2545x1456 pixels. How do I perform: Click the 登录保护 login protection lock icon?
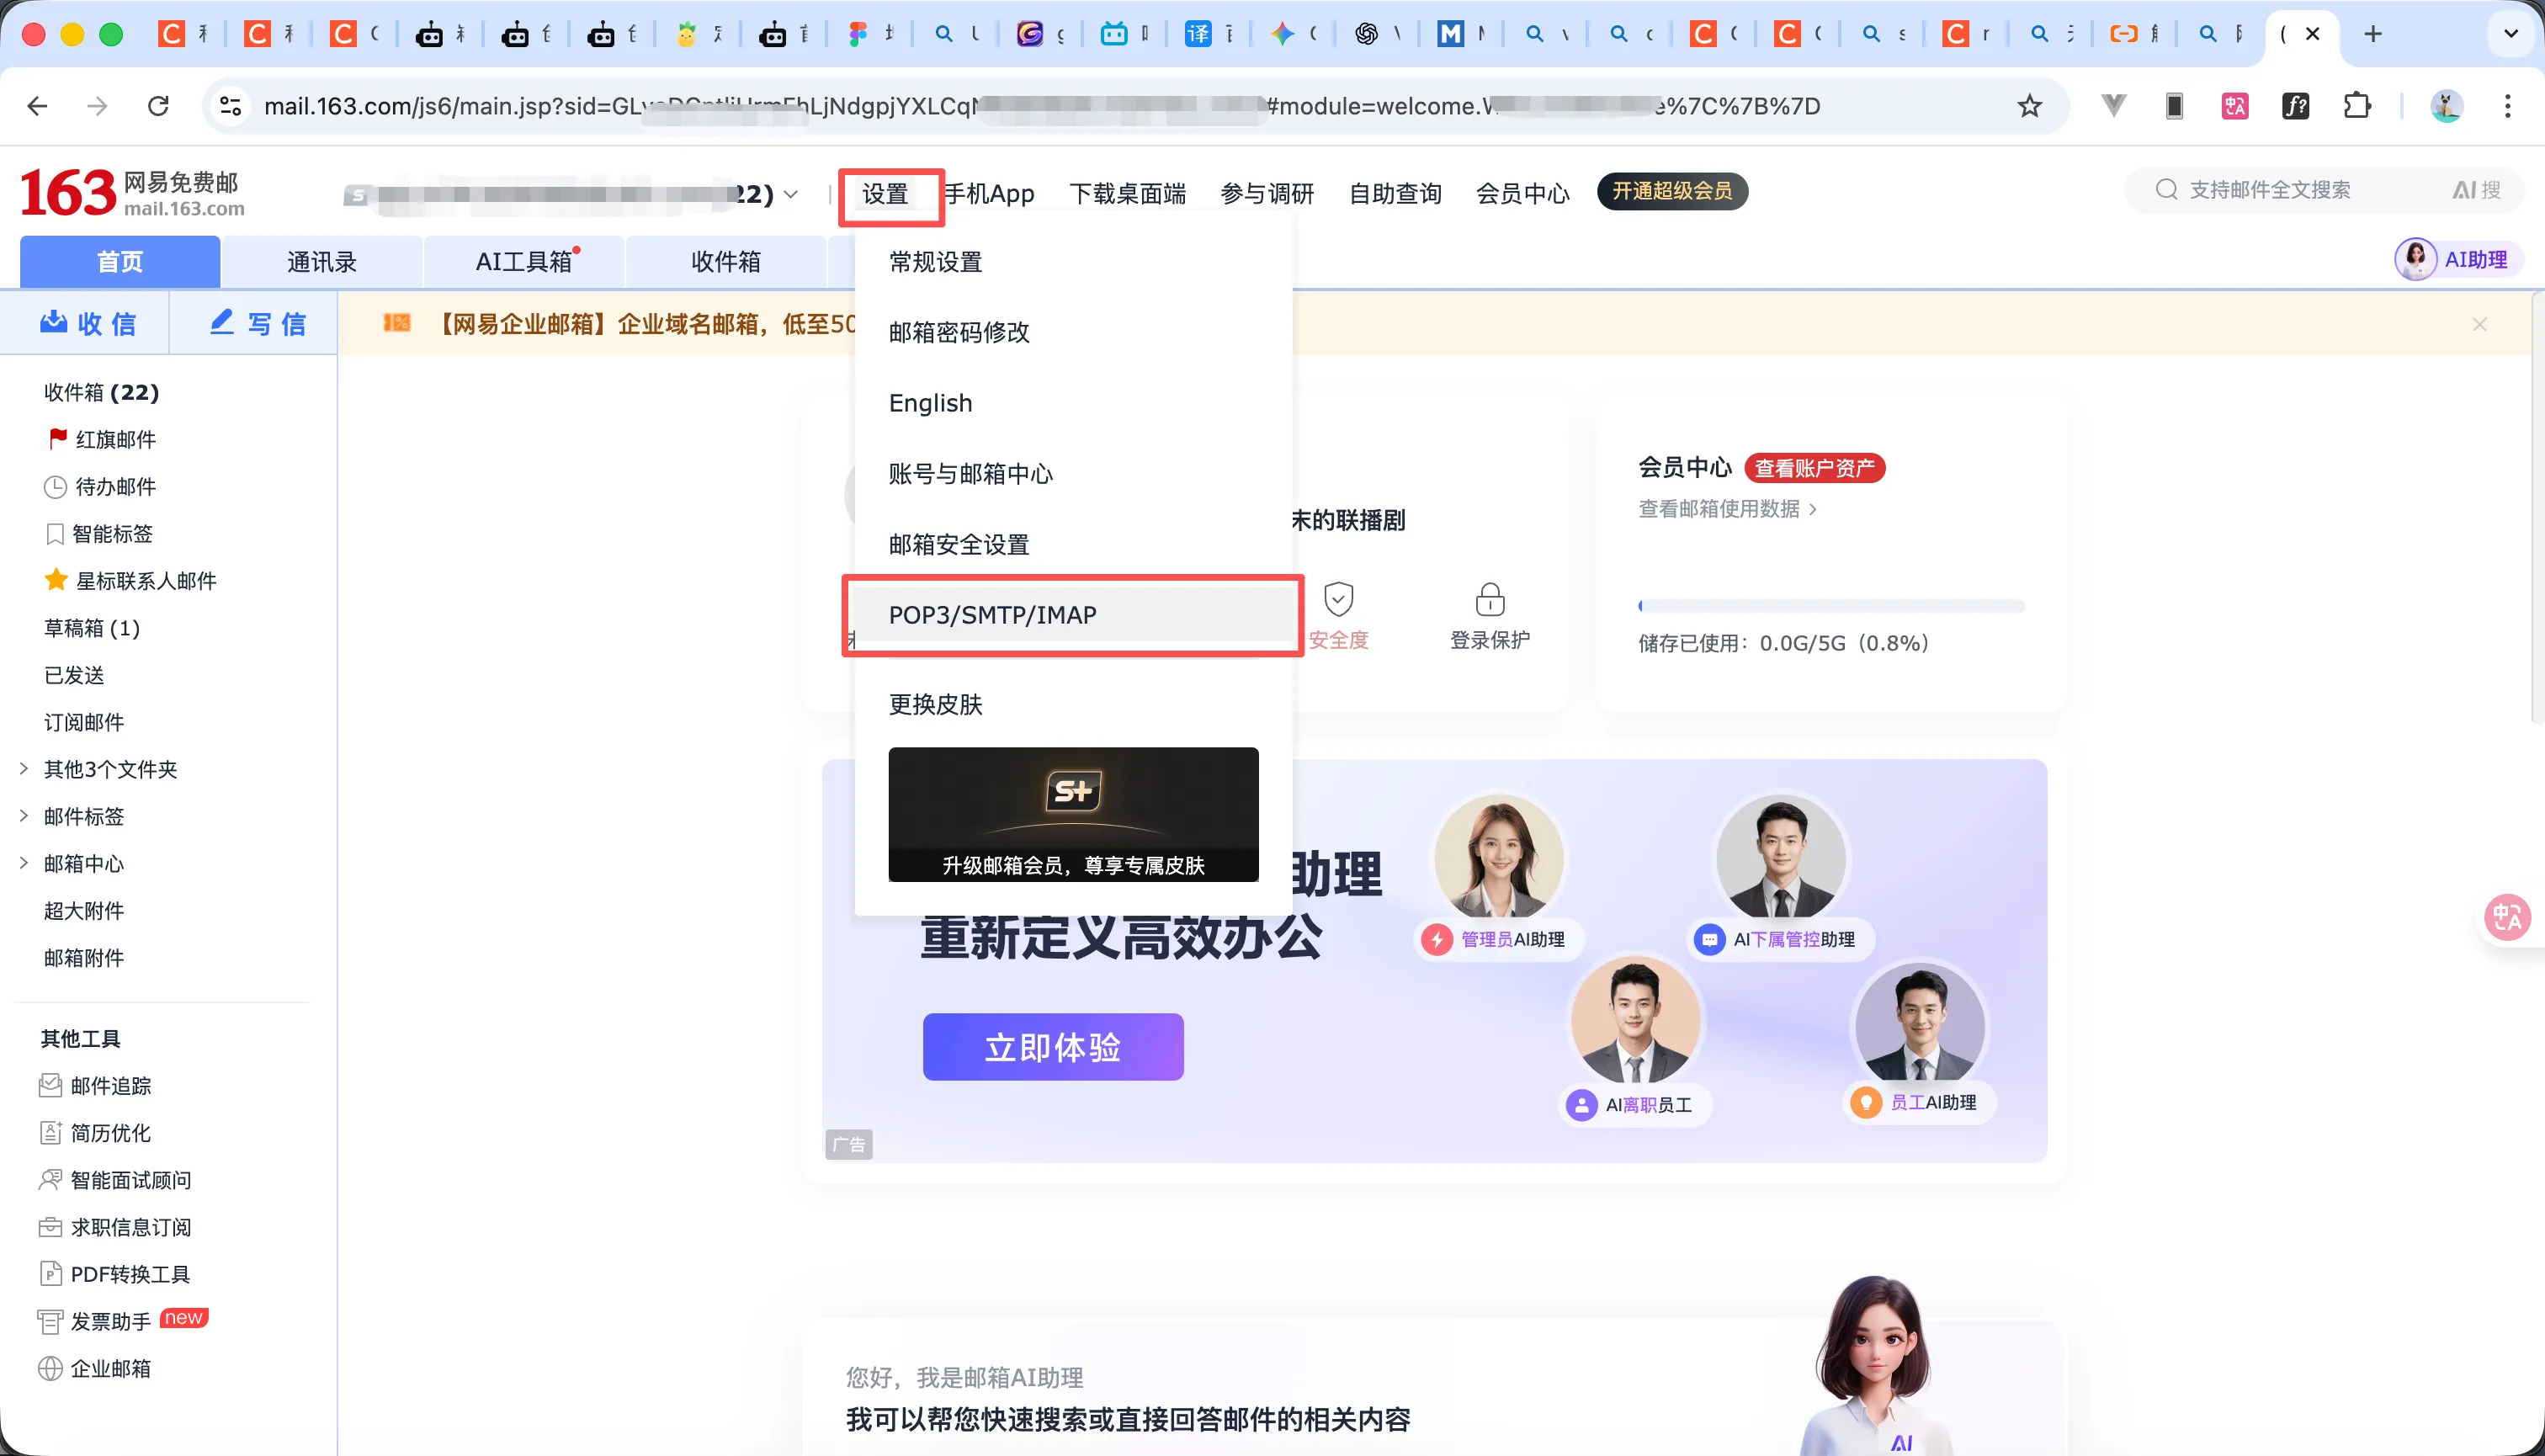click(1488, 598)
